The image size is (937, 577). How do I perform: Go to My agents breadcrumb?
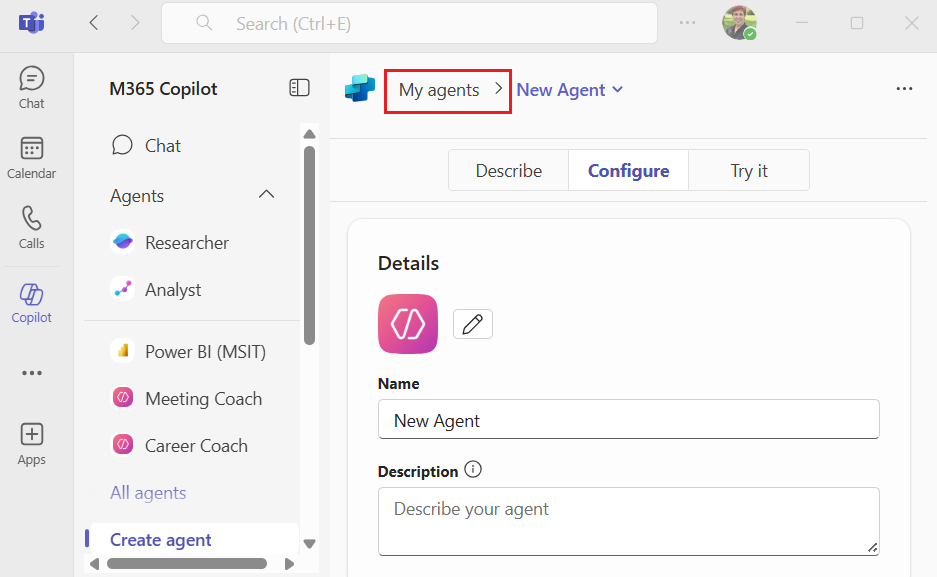click(439, 90)
